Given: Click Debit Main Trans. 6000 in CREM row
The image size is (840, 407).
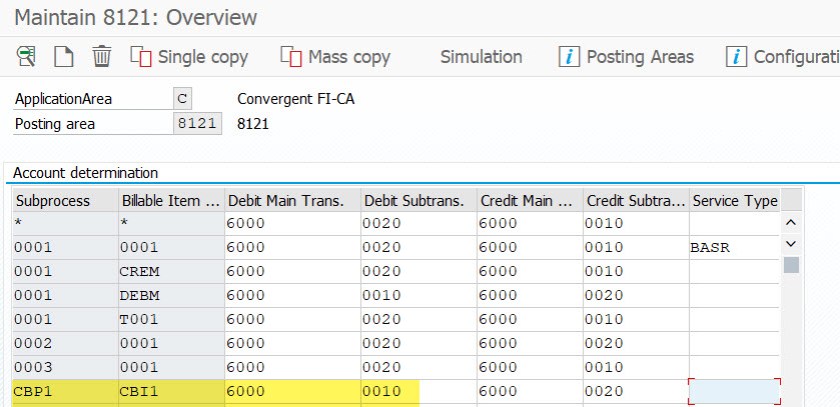Looking at the screenshot, I should [292, 272].
